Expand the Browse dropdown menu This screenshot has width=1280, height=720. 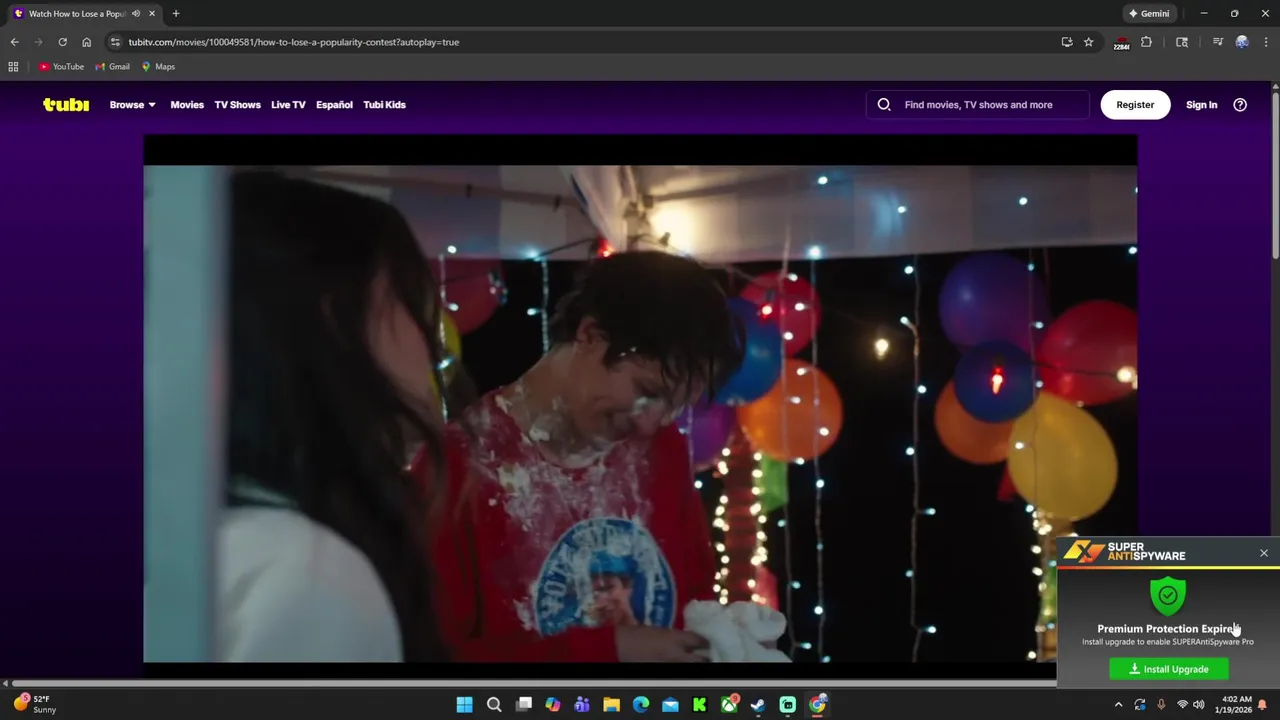[132, 104]
